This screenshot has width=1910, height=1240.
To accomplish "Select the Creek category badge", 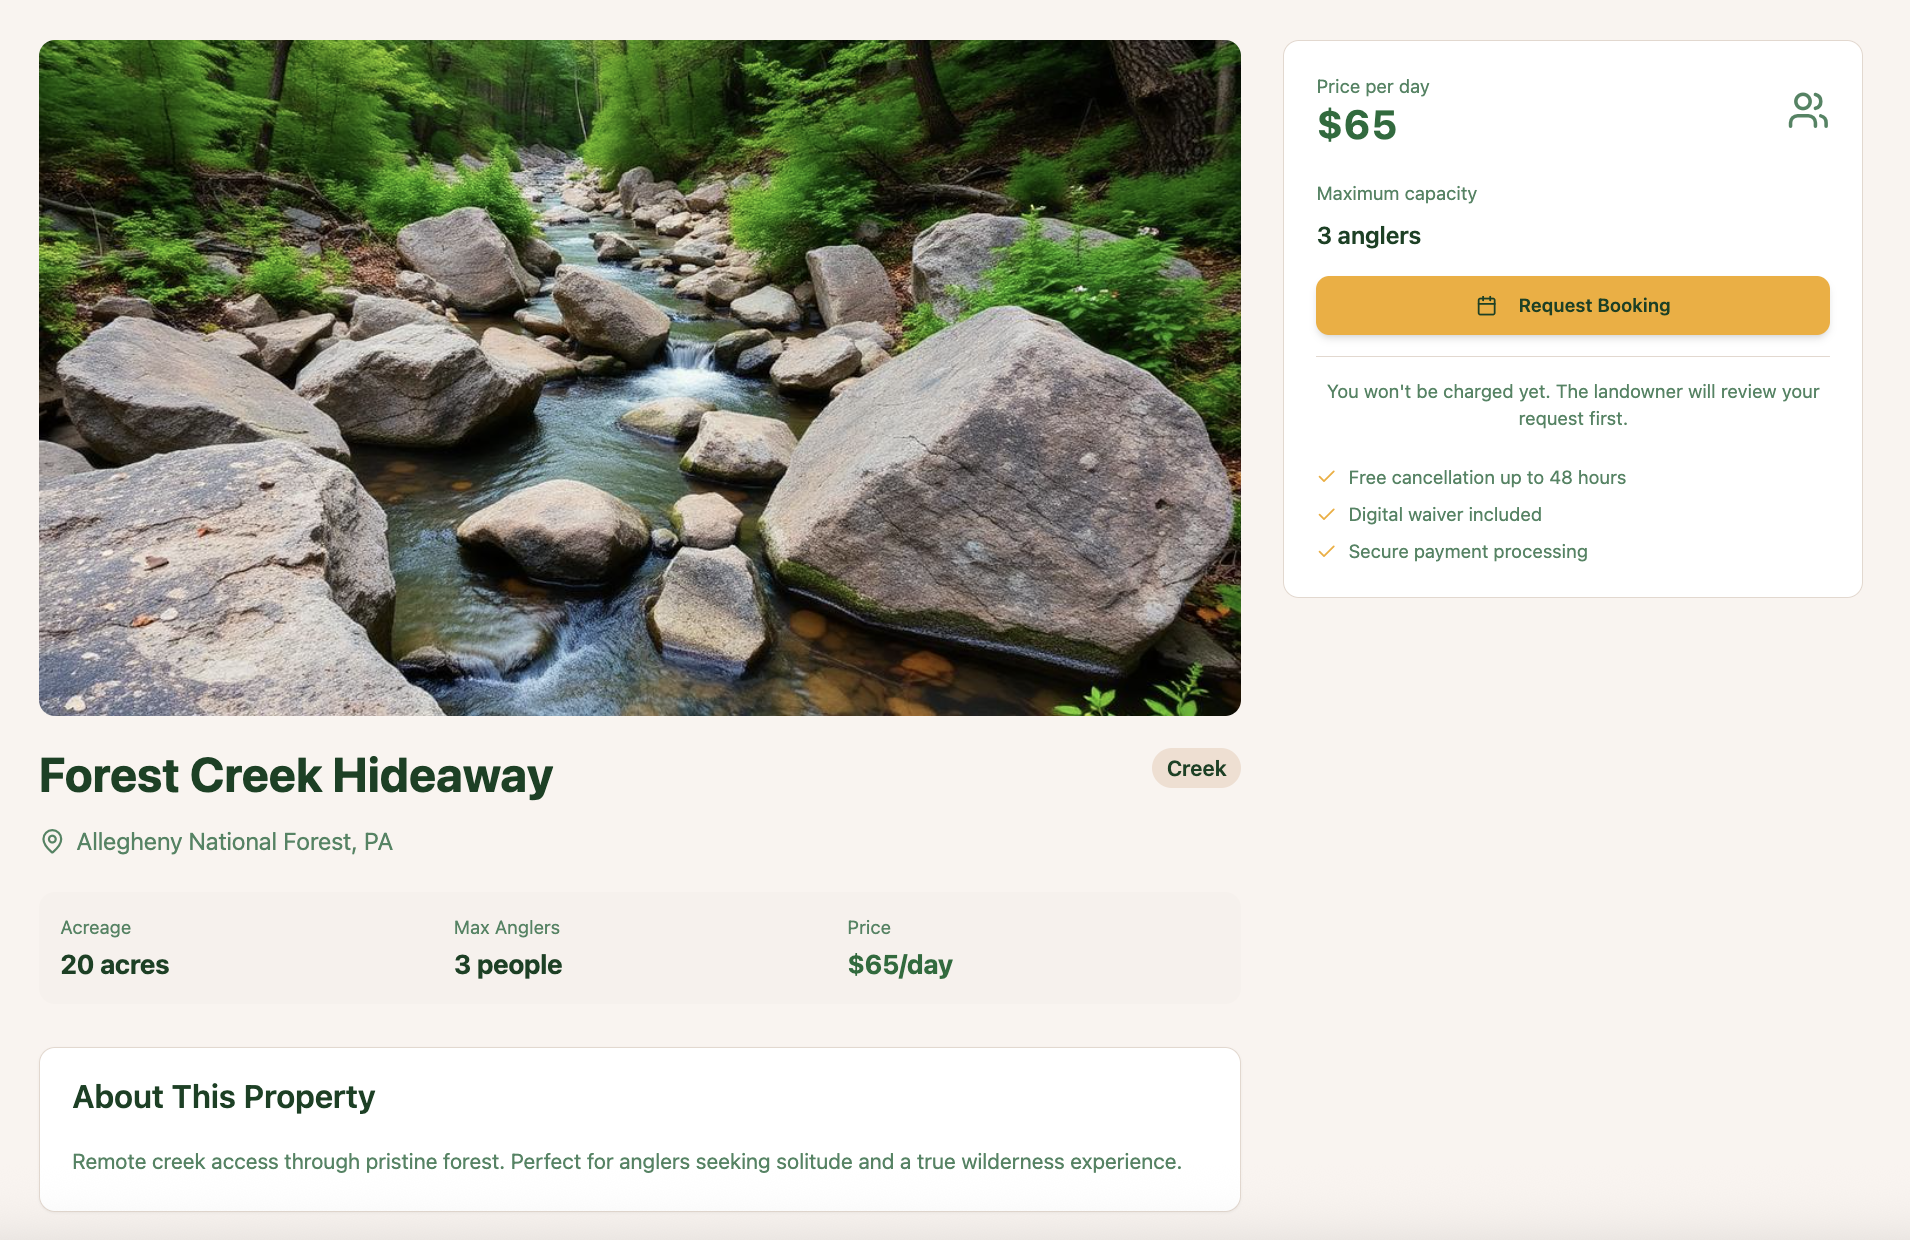I will [1196, 768].
